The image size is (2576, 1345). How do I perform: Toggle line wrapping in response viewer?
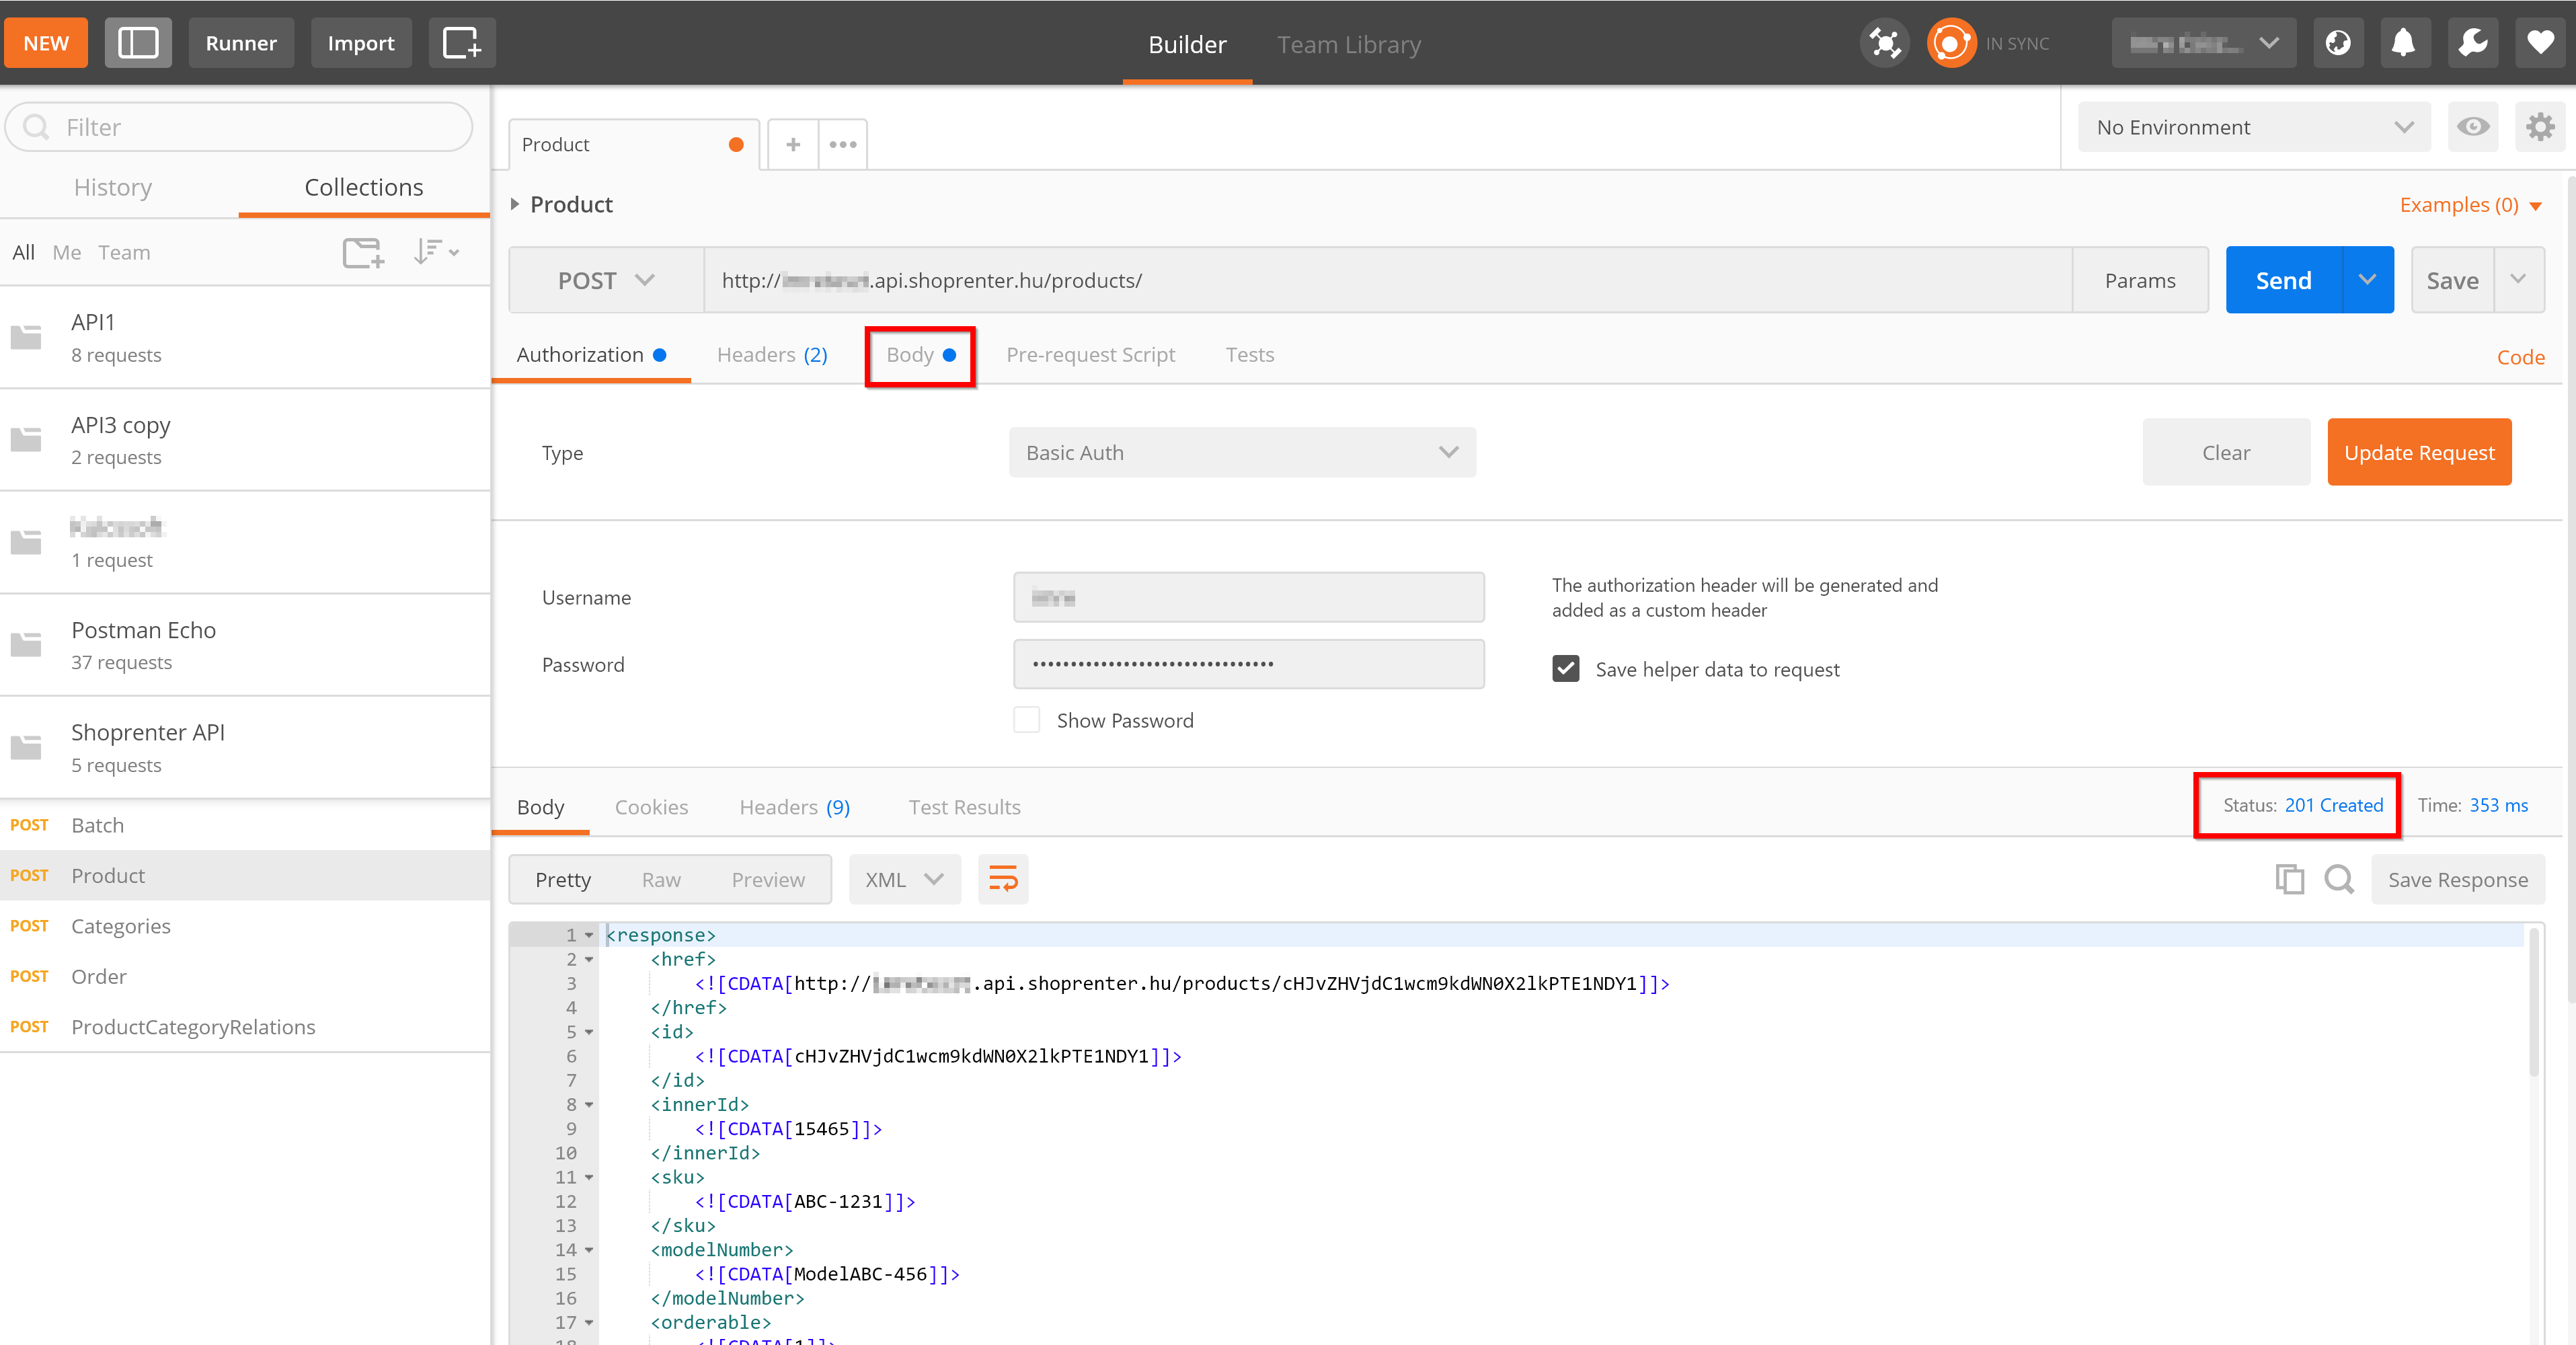tap(1003, 879)
